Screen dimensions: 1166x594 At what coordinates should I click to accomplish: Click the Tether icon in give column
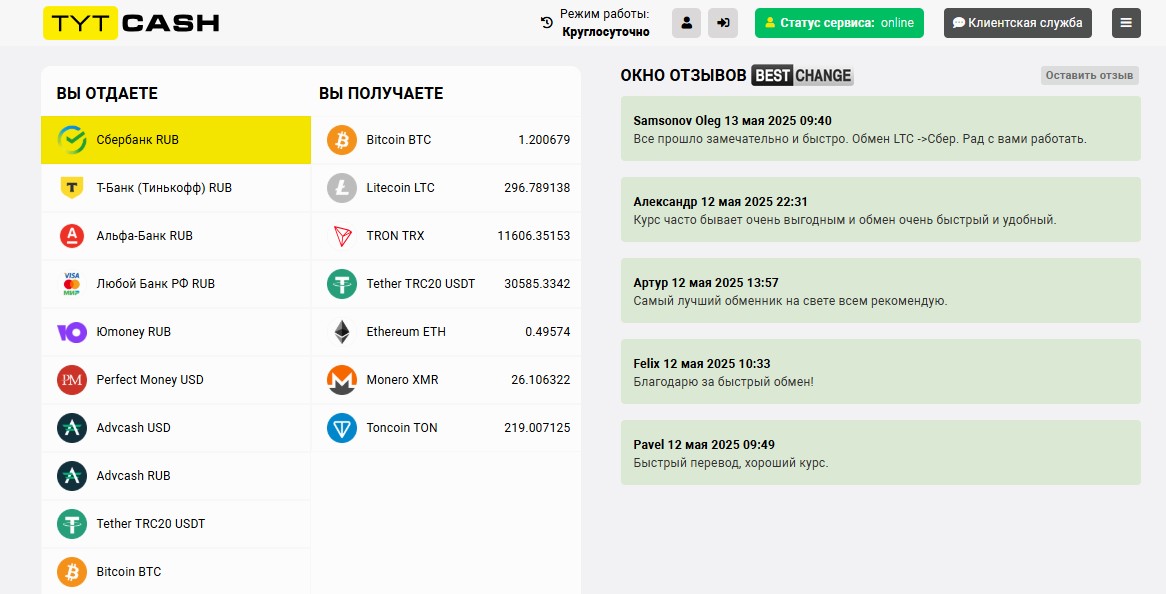tap(72, 523)
